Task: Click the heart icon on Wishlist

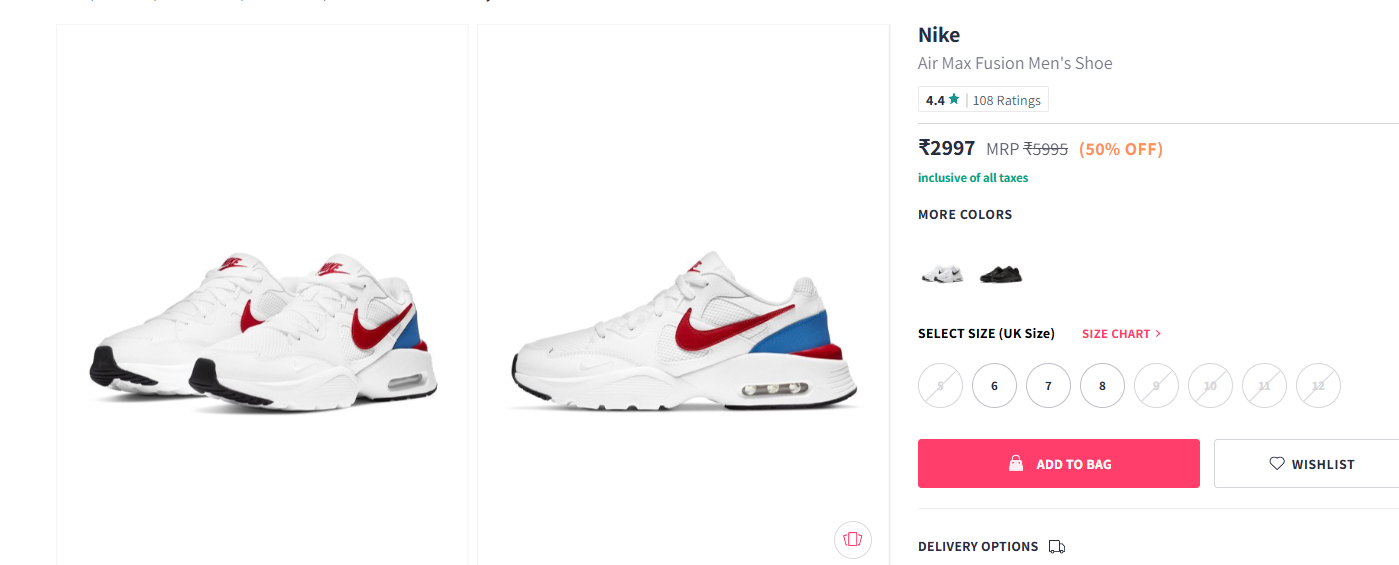Action: [1277, 464]
